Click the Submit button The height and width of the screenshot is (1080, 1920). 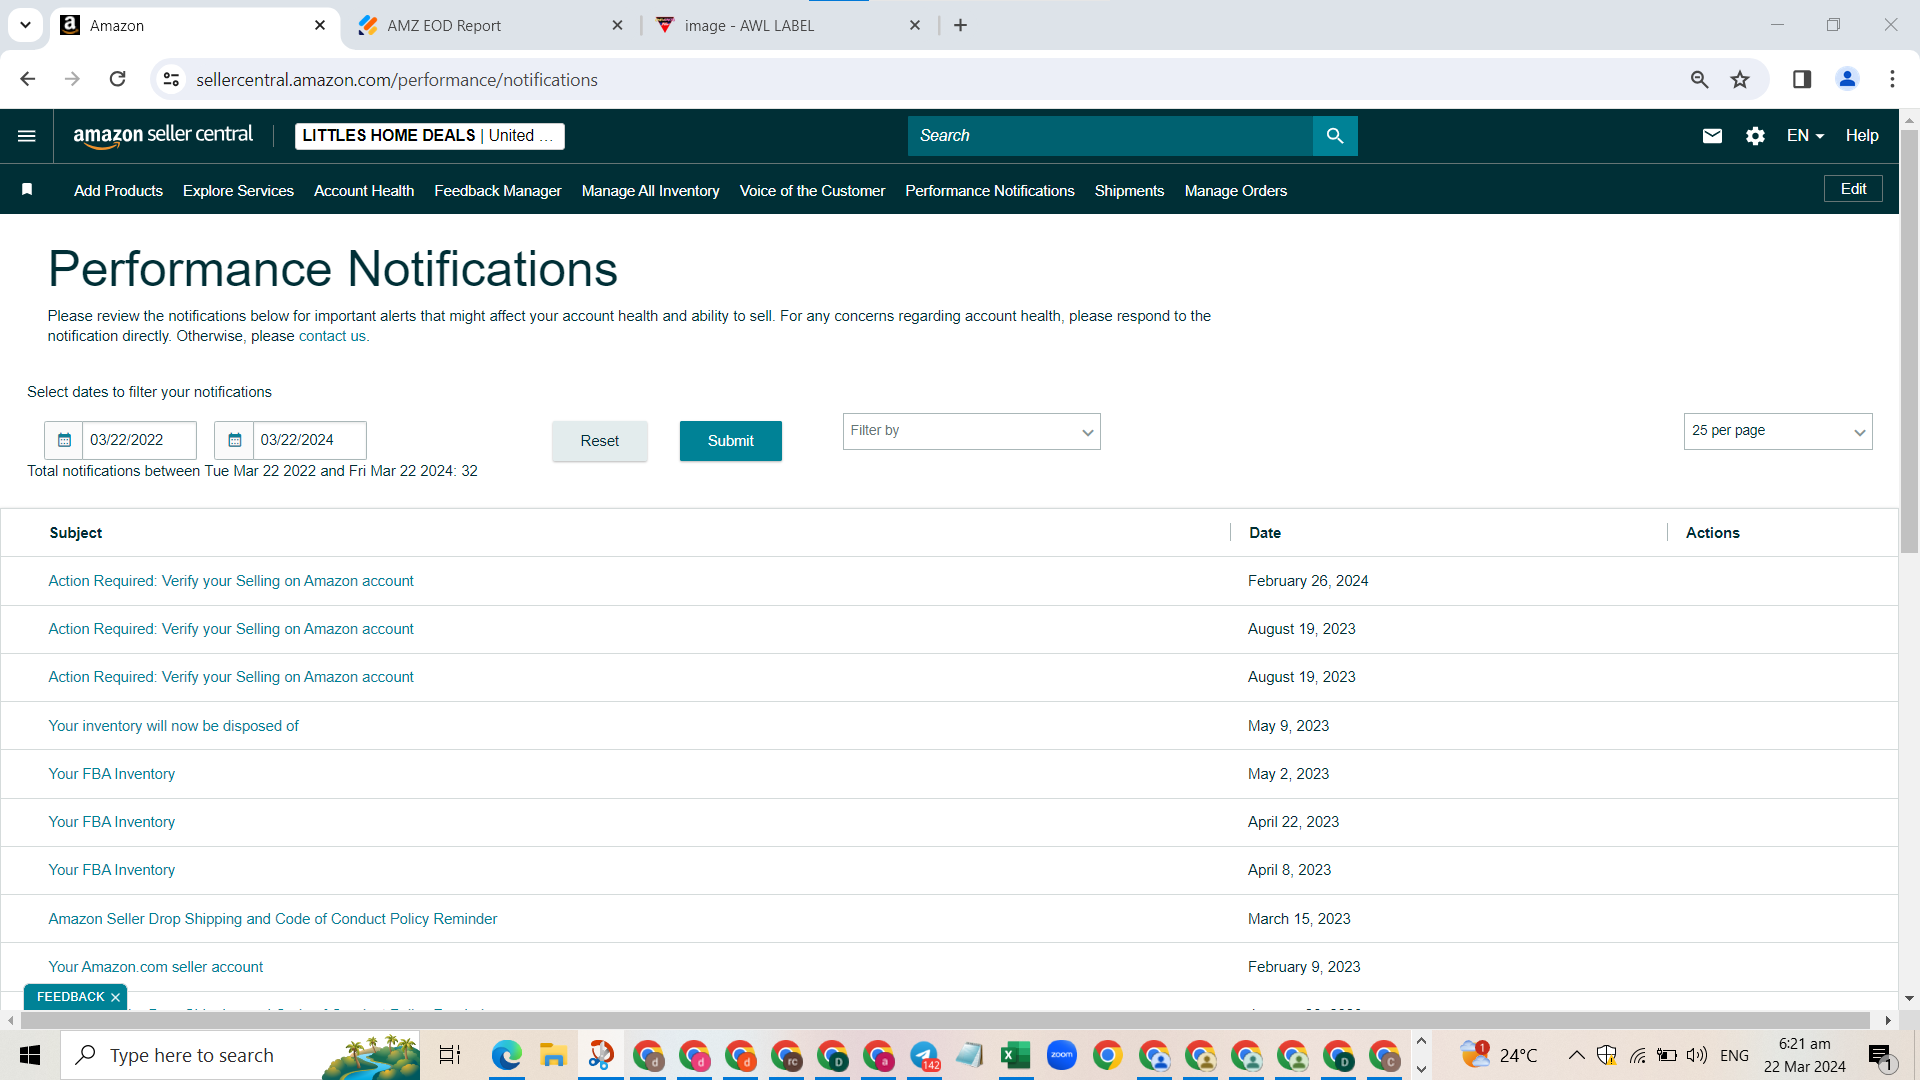pos(731,441)
